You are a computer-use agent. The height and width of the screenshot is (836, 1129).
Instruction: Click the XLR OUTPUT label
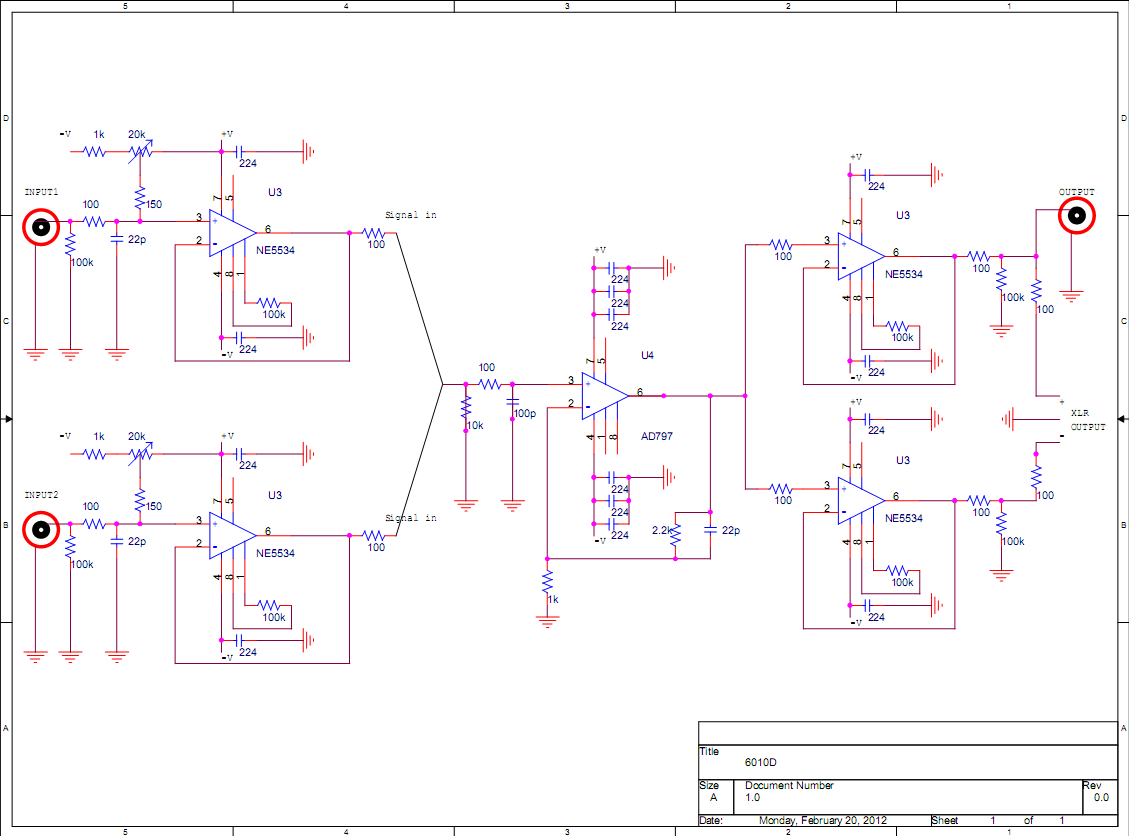pyautogui.click(x=1087, y=420)
